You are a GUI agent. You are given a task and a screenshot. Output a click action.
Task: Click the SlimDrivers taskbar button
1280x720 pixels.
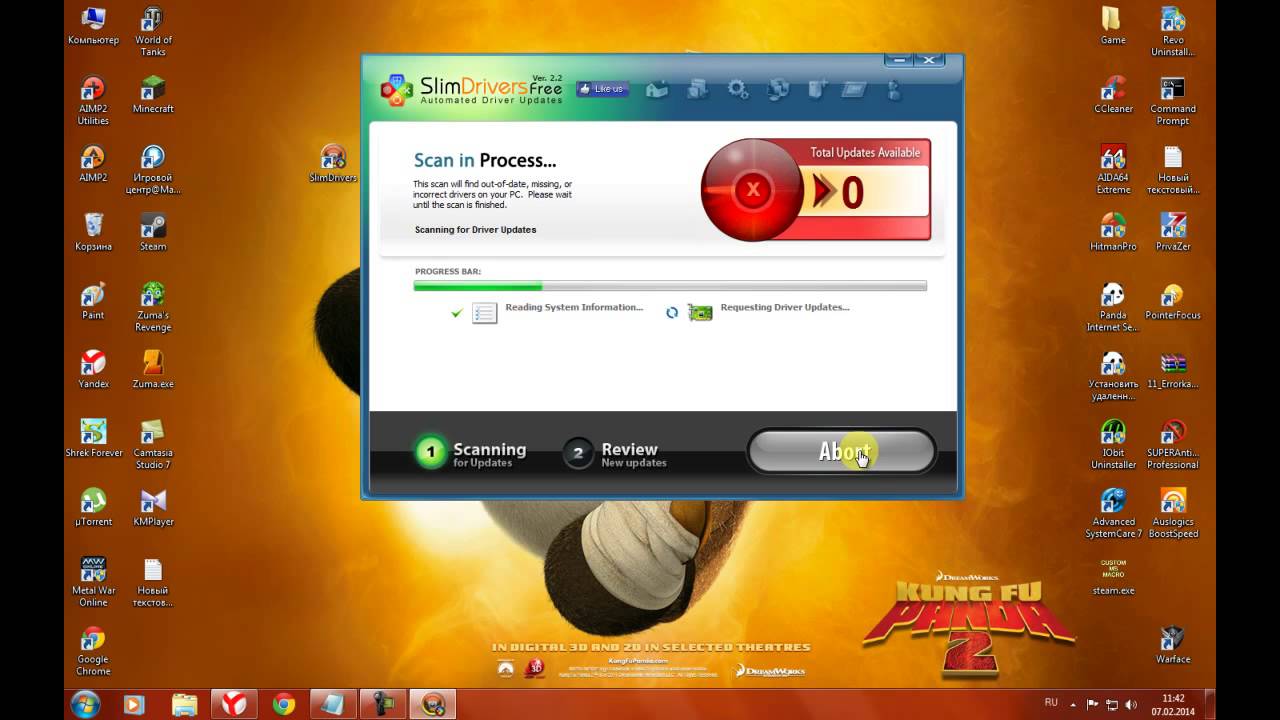433,704
